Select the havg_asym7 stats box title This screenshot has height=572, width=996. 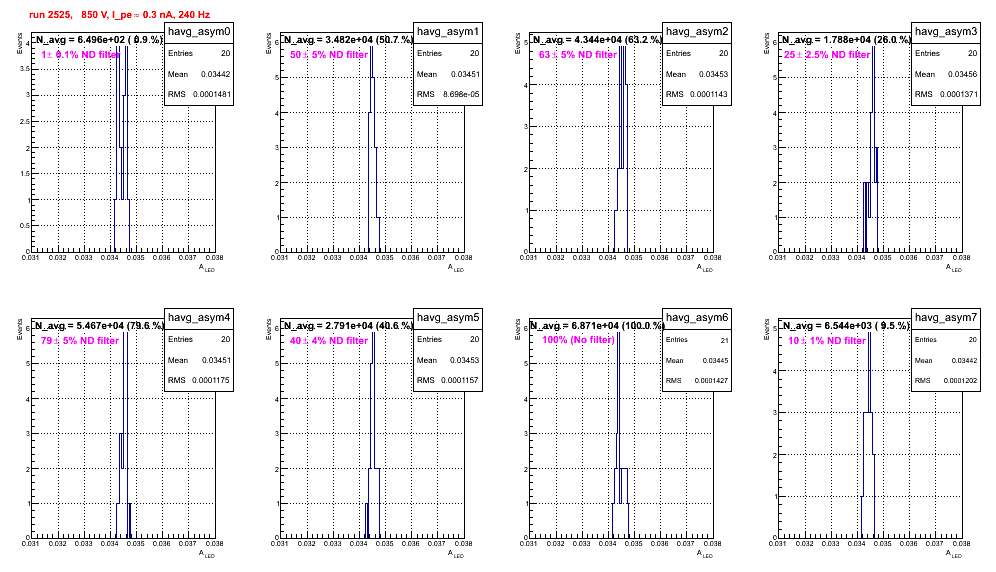[946, 318]
